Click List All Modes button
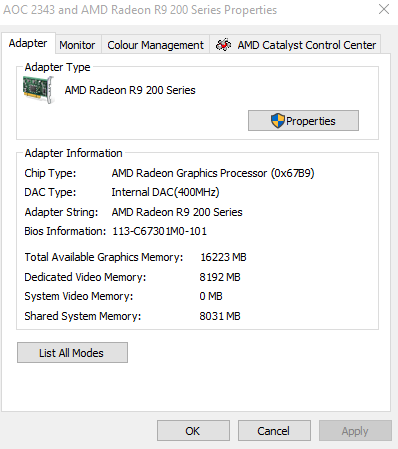 pyautogui.click(x=72, y=353)
